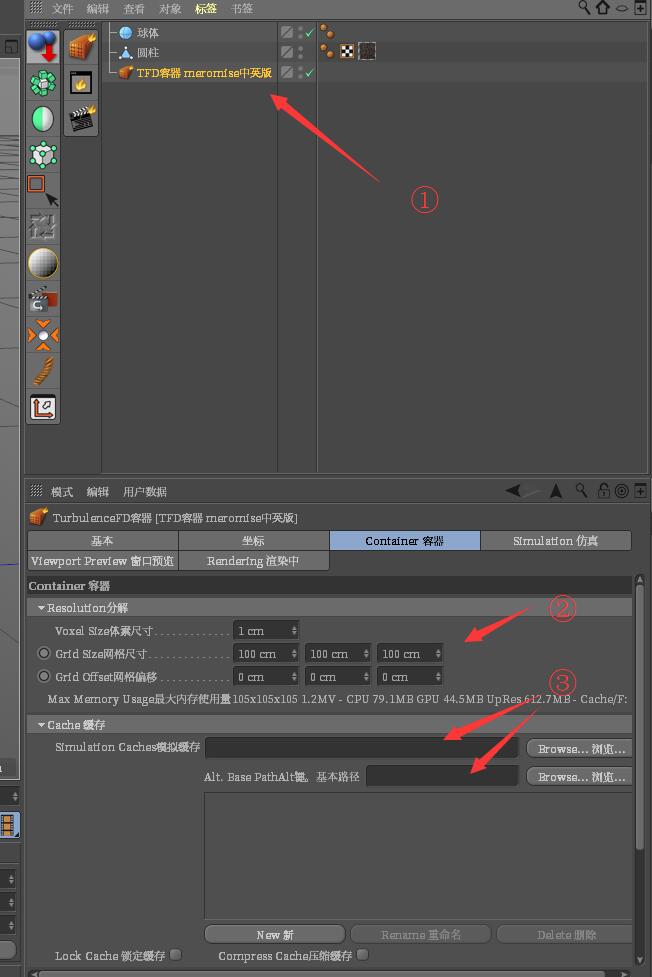Click the Voxel Size 1 cm stepper arrows

tap(294, 631)
